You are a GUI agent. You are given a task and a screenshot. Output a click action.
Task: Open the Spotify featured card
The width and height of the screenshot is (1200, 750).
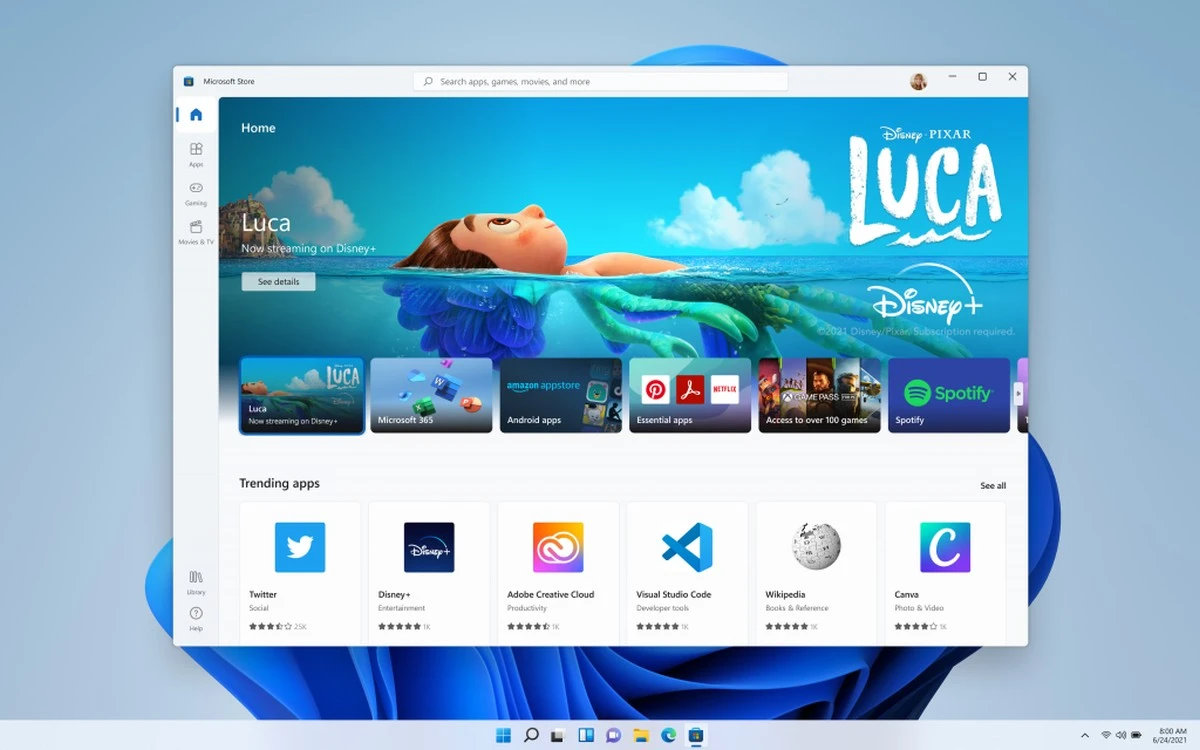(948, 394)
